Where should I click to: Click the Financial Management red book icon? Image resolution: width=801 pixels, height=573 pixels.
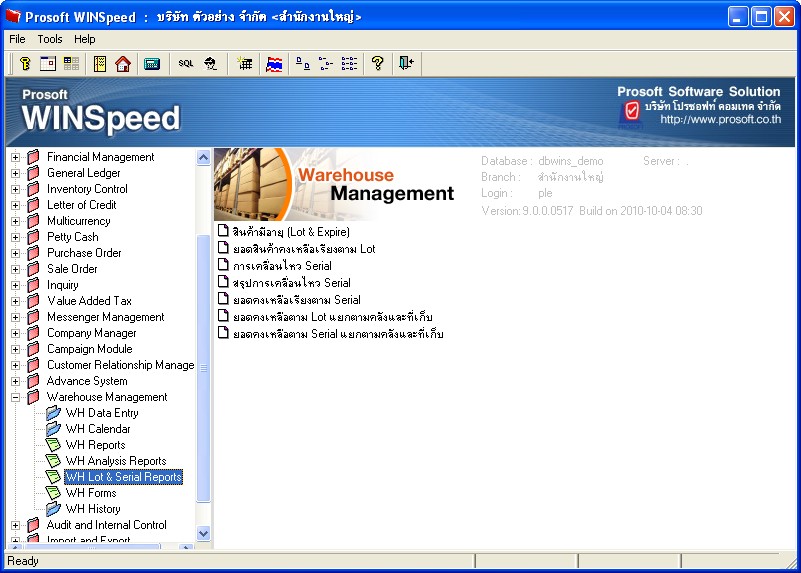pyautogui.click(x=33, y=157)
